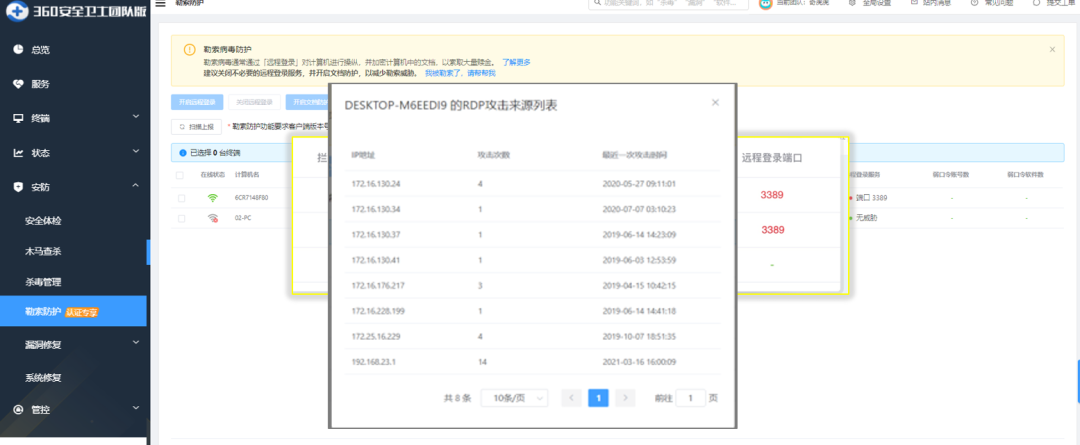Go to previous page in pagination
The image size is (1080, 445).
(571, 398)
